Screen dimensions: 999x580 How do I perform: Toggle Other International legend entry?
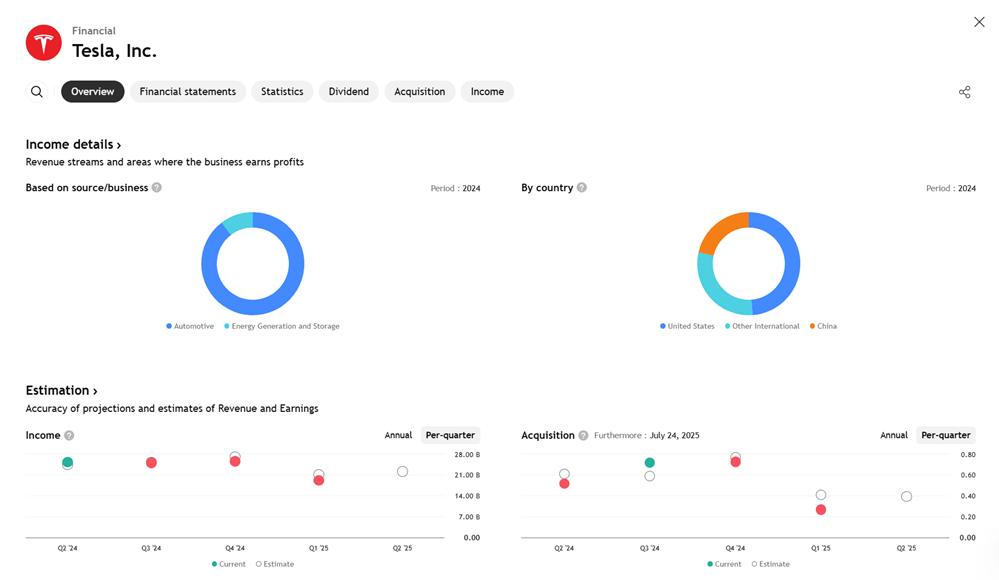click(x=762, y=326)
